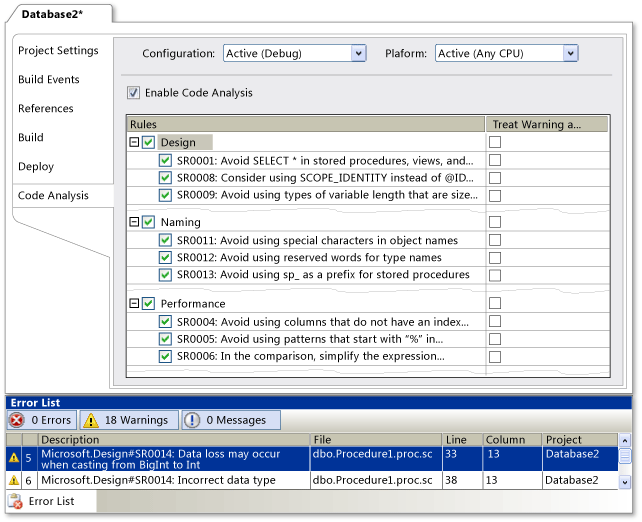642x522 pixels.
Task: Click the Error List tab icon at bottom
Action: (x=15, y=501)
